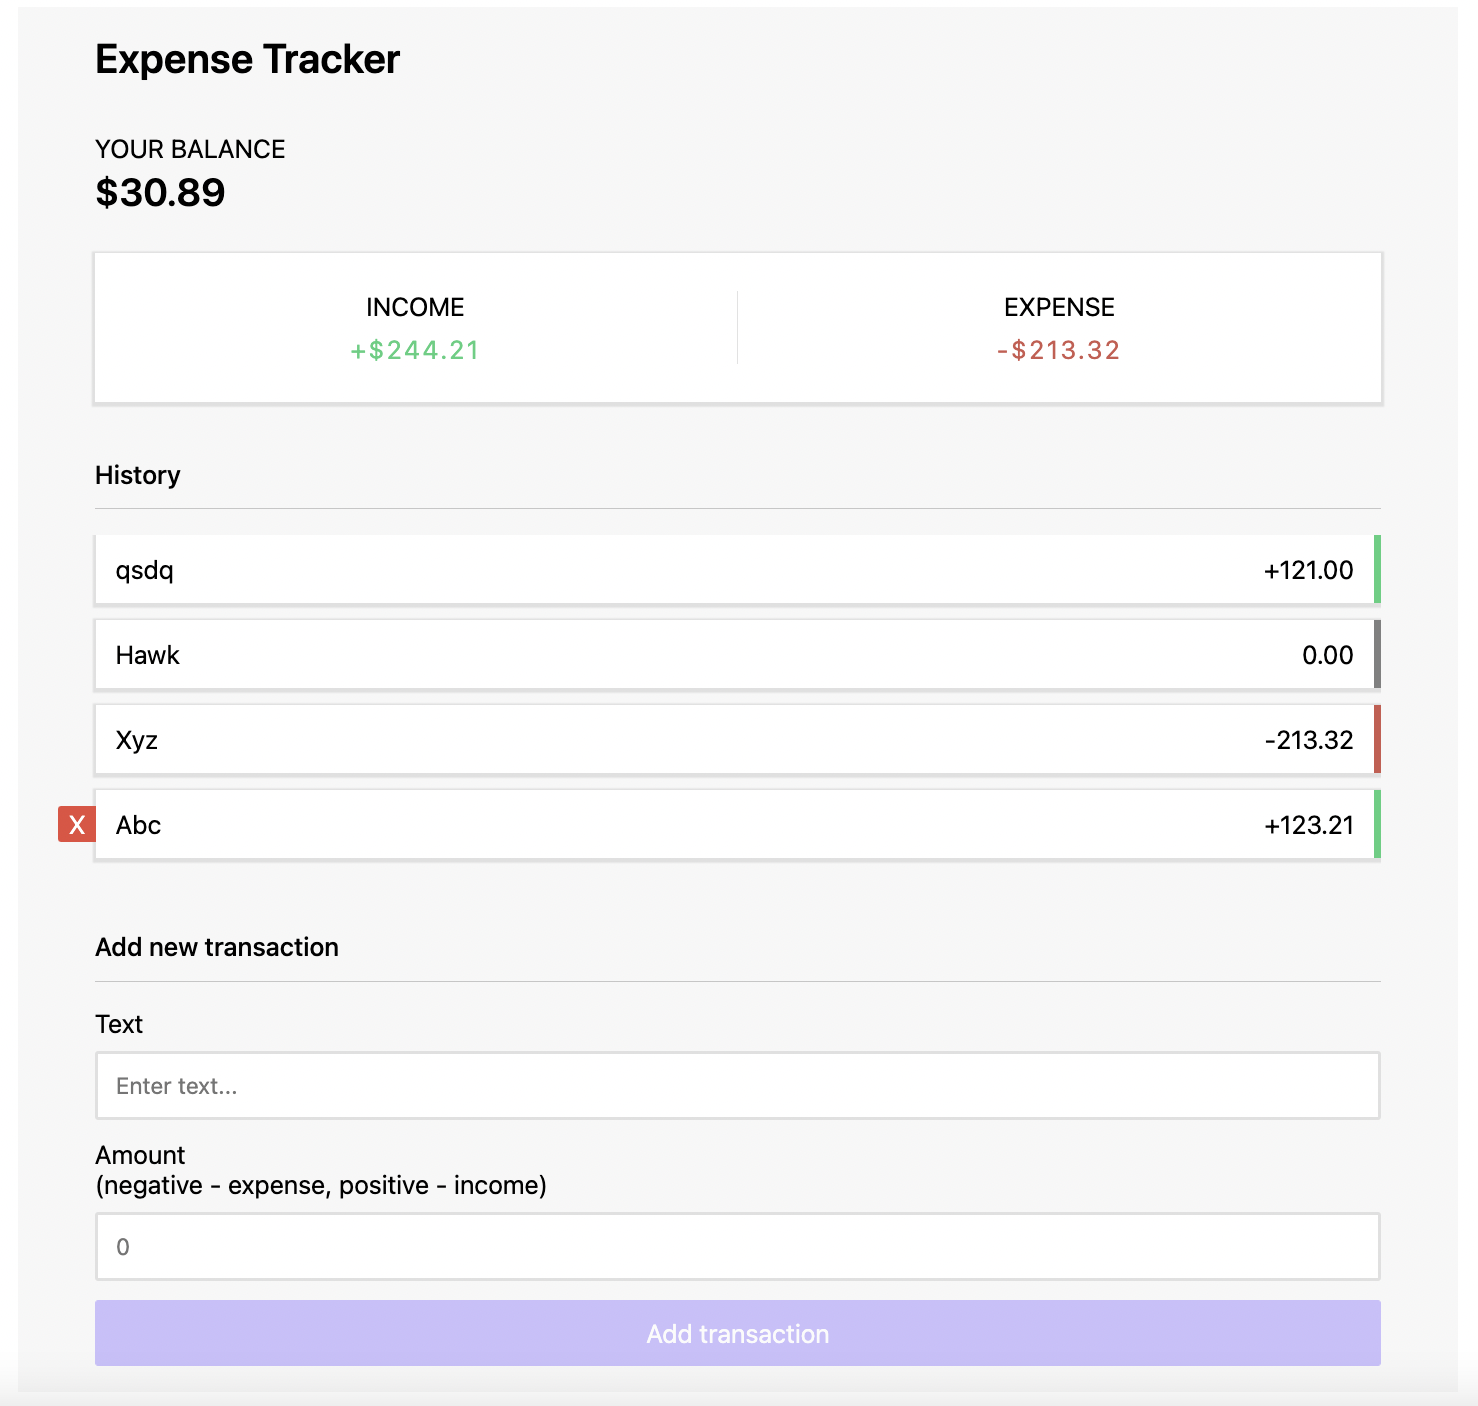This screenshot has width=1478, height=1406.
Task: Click the History section header
Action: pyautogui.click(x=137, y=475)
